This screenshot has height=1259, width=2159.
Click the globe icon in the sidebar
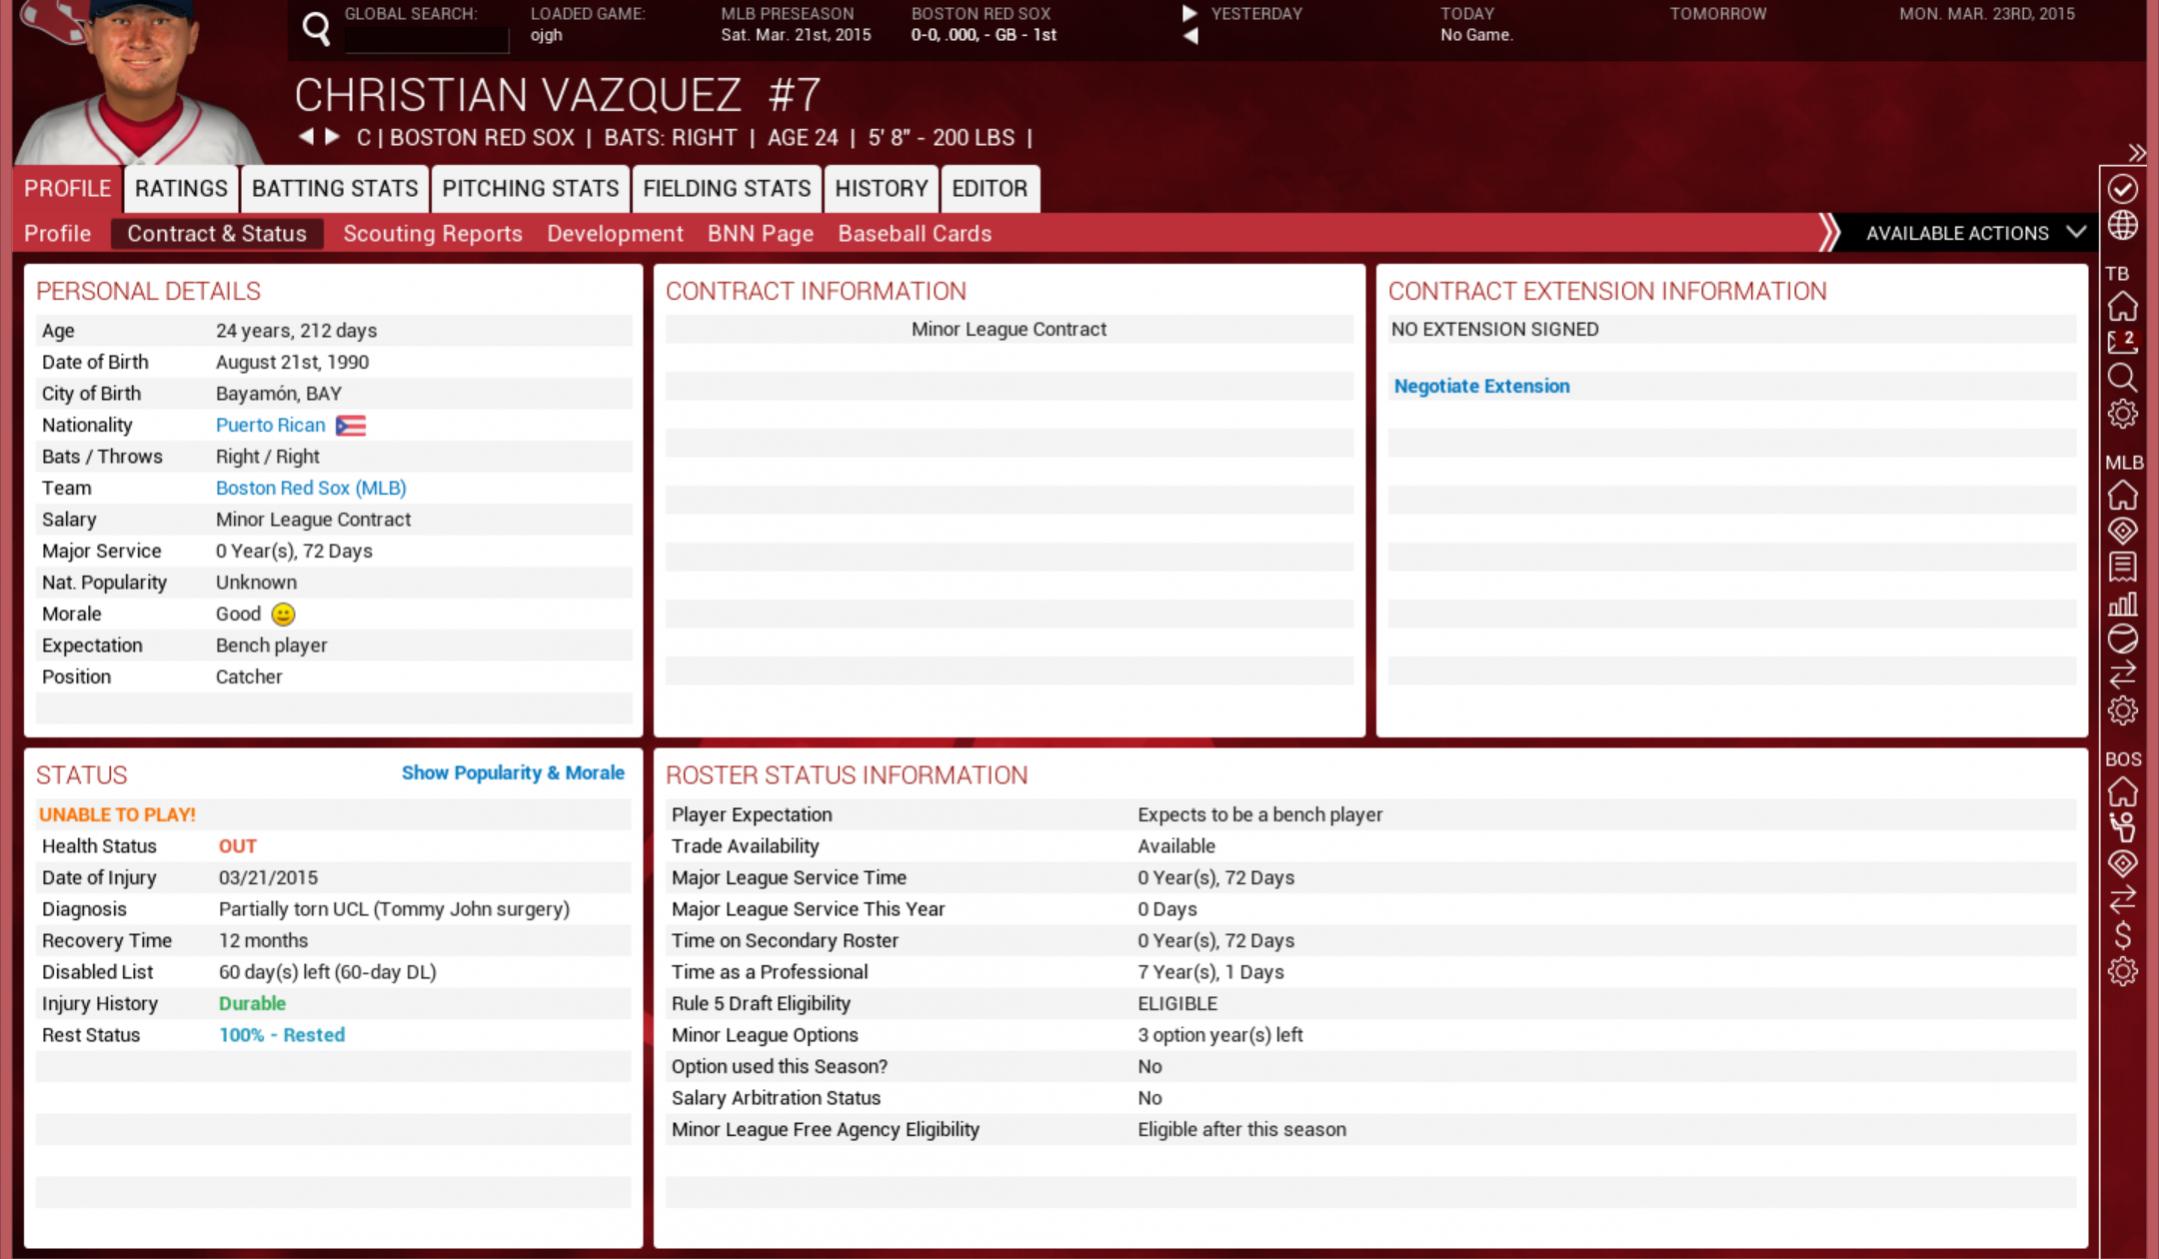2122,226
